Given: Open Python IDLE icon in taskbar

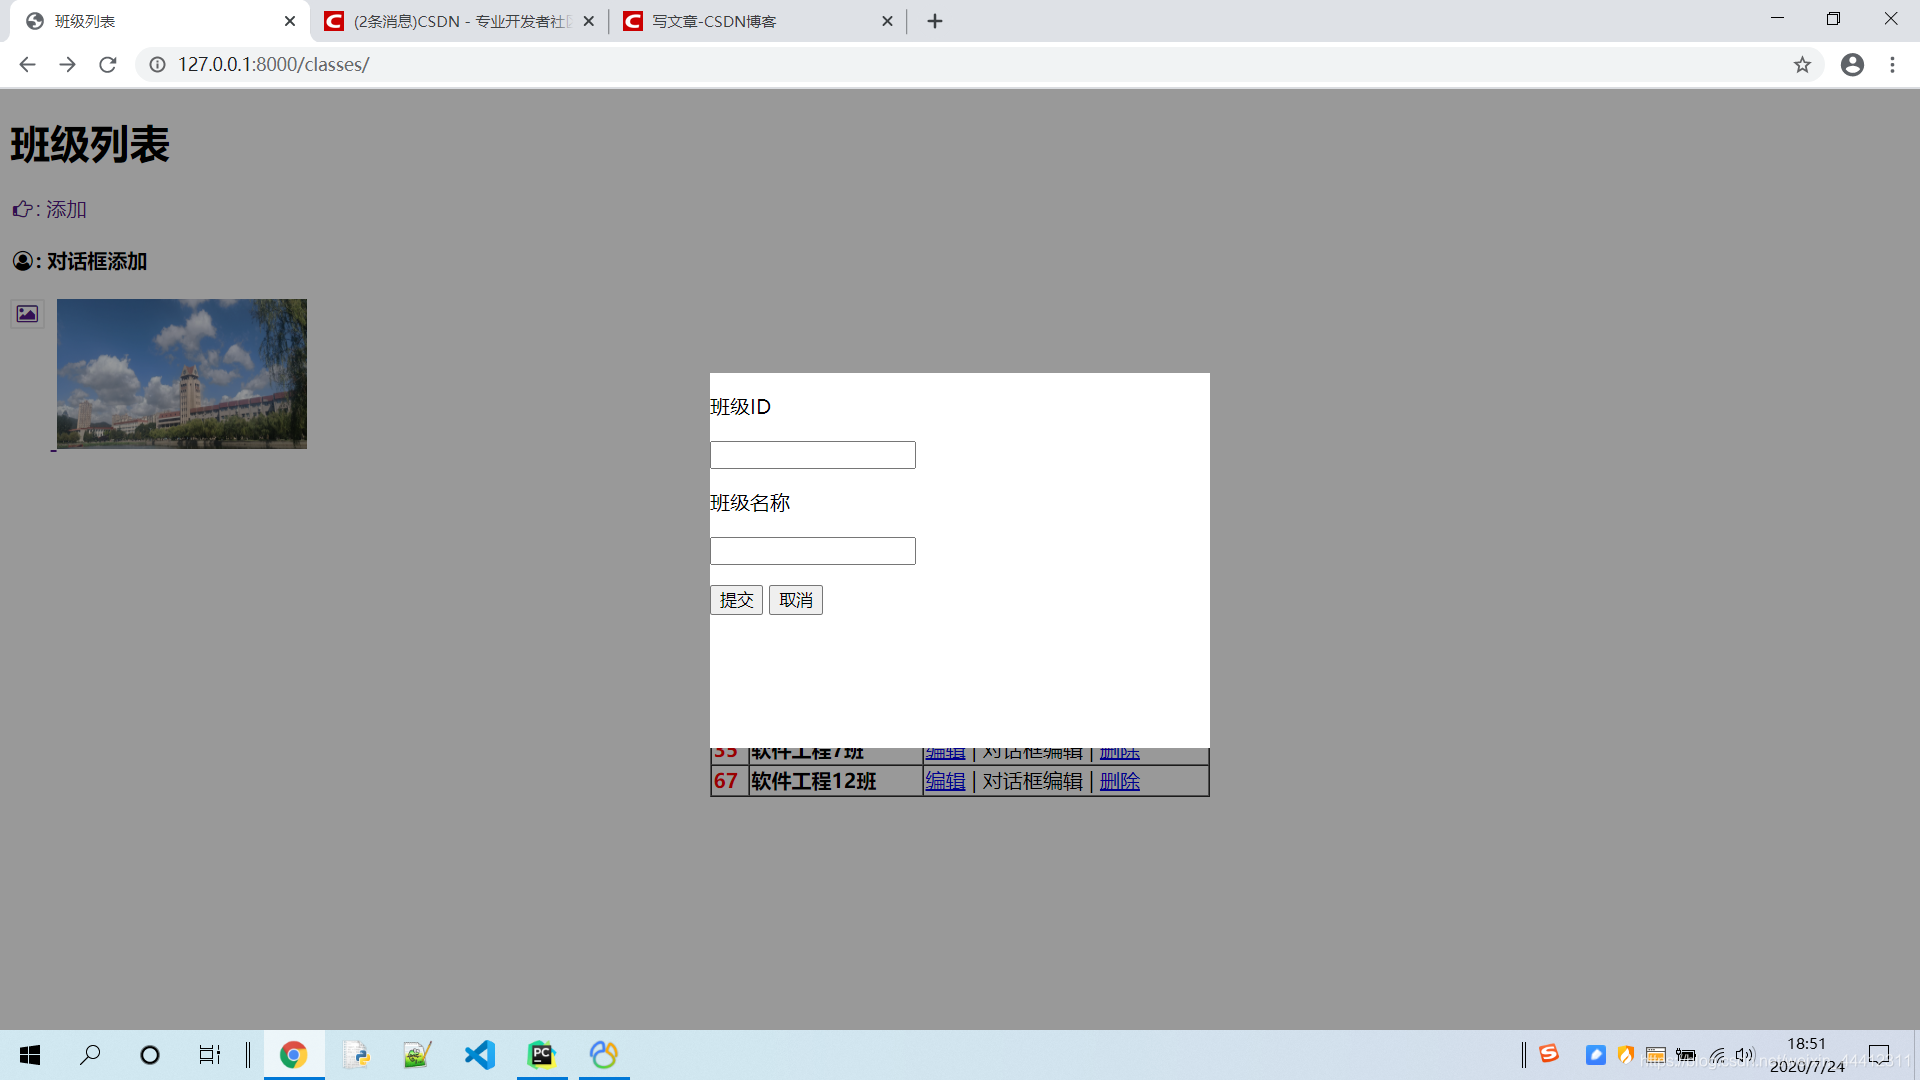Looking at the screenshot, I should [x=356, y=1055].
